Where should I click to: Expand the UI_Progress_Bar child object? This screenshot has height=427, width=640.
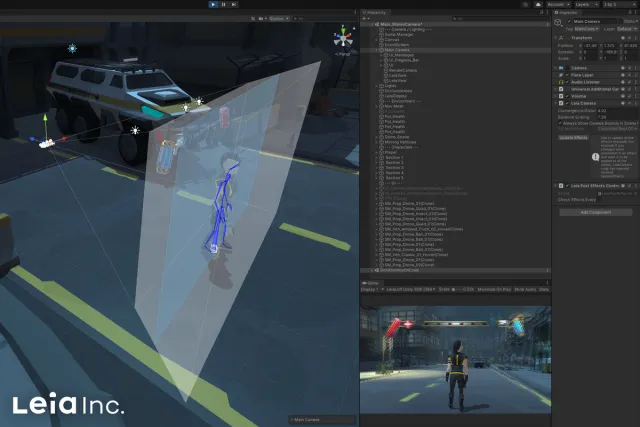(x=381, y=60)
